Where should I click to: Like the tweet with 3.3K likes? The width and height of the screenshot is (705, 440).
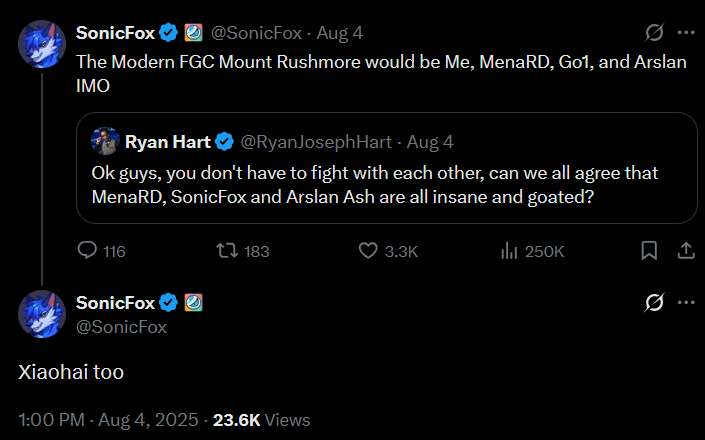(x=368, y=251)
